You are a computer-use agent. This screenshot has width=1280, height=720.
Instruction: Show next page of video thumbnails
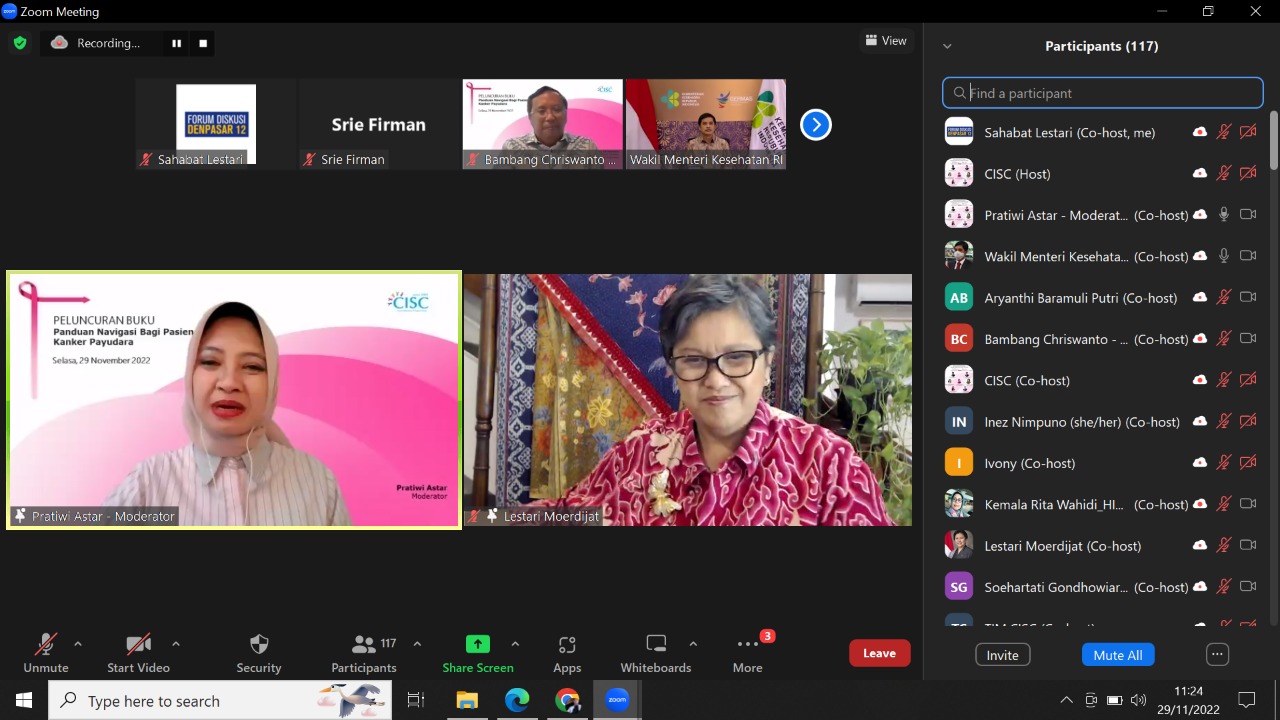click(x=816, y=125)
